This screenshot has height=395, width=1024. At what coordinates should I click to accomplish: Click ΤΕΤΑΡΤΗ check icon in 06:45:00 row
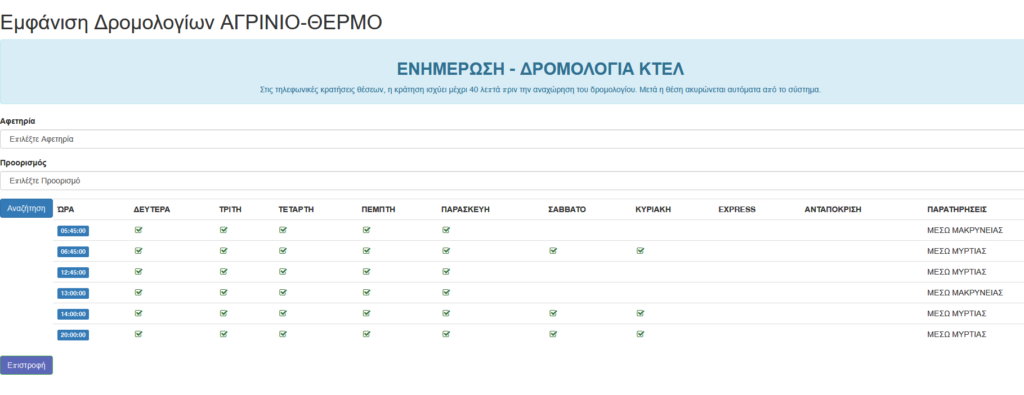[283, 251]
